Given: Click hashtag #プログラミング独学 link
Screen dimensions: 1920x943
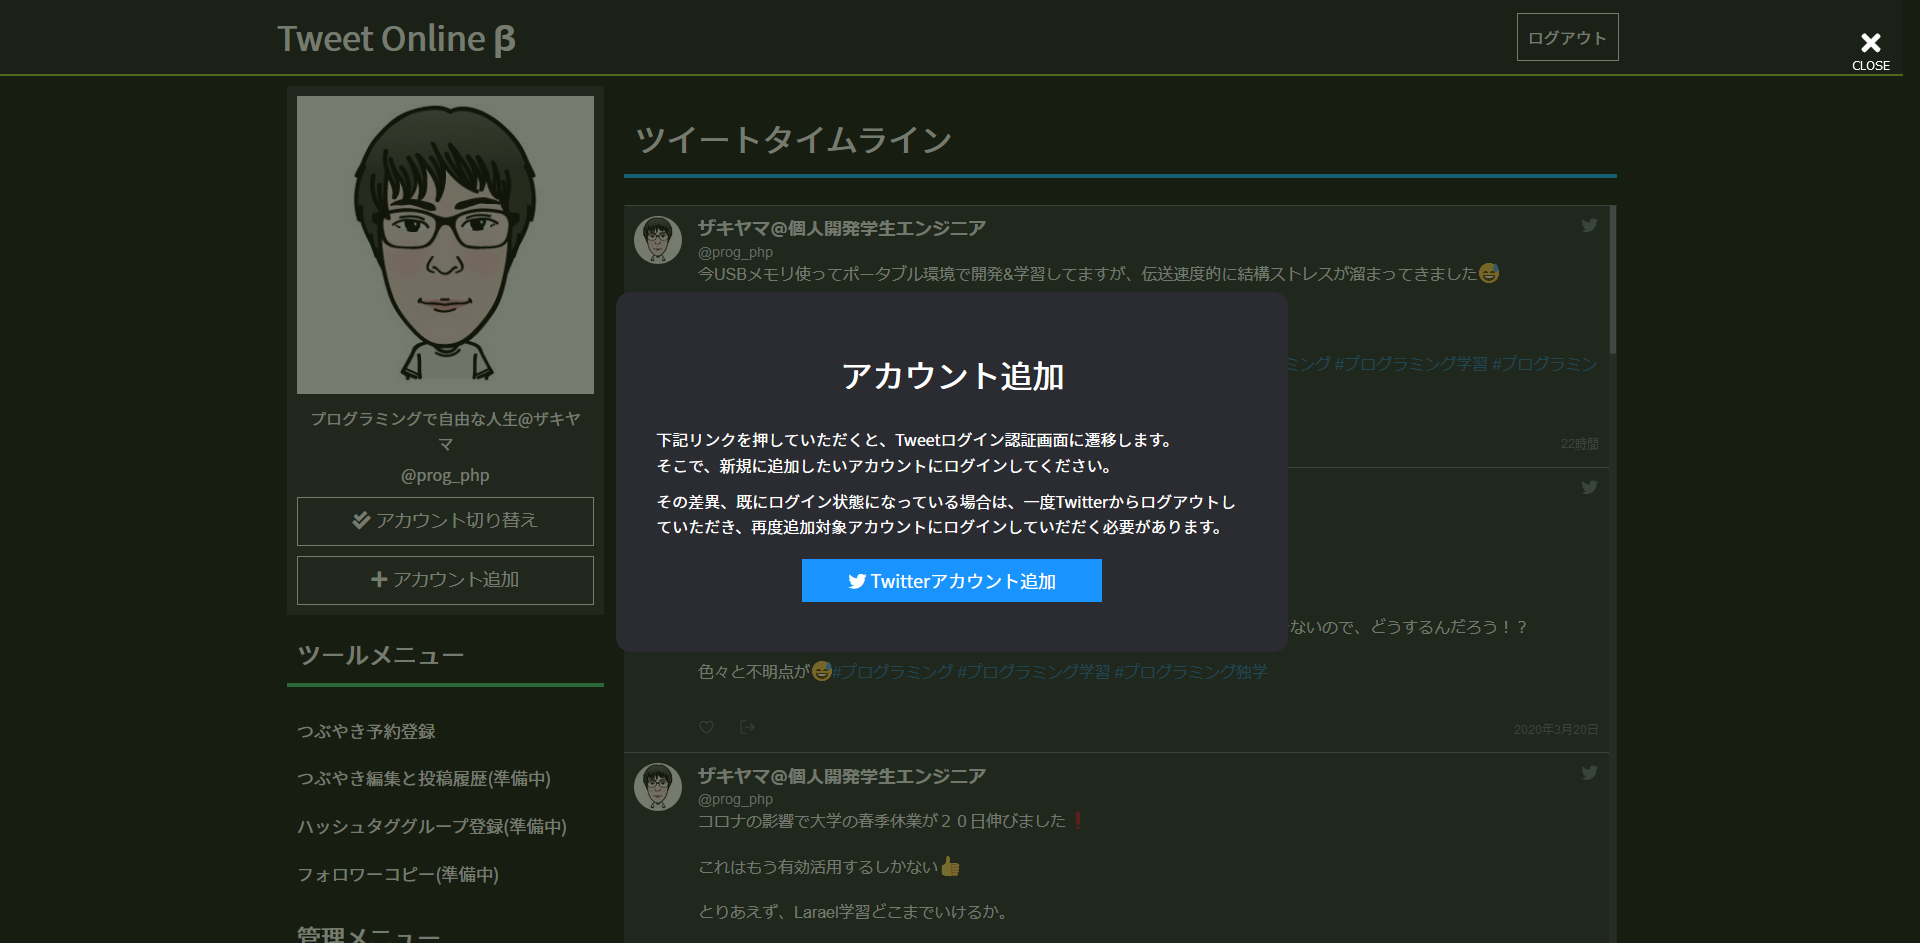Looking at the screenshot, I should [1191, 672].
